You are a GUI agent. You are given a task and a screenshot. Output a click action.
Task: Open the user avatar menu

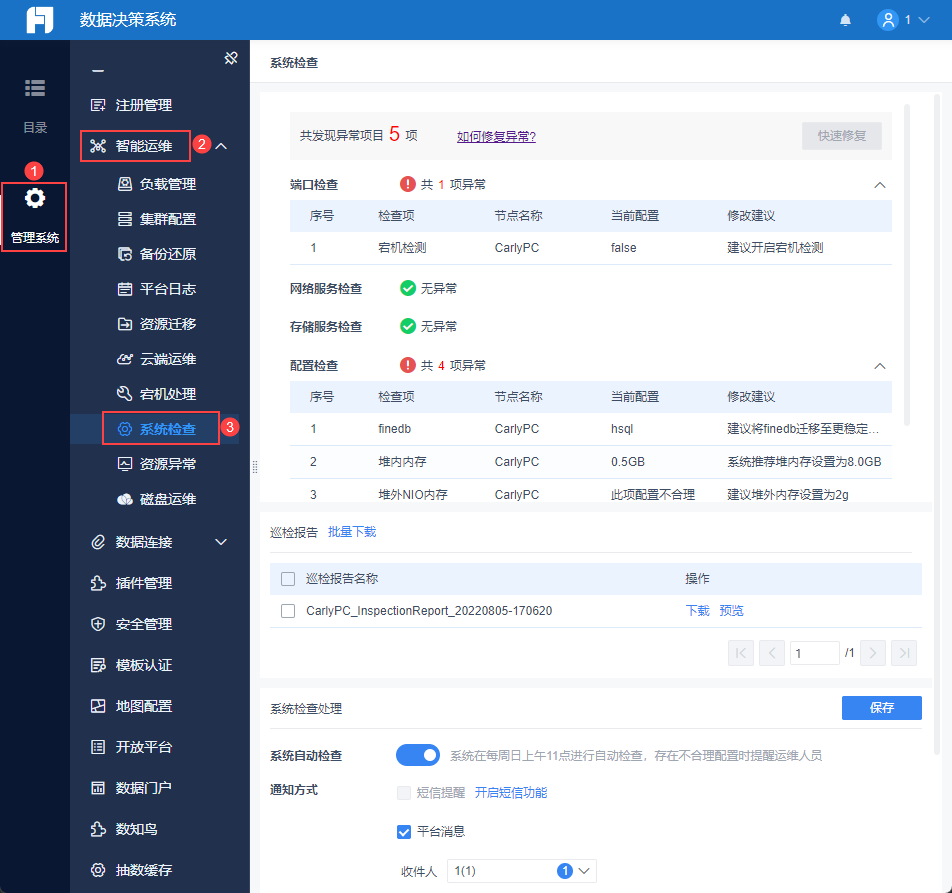click(x=887, y=20)
